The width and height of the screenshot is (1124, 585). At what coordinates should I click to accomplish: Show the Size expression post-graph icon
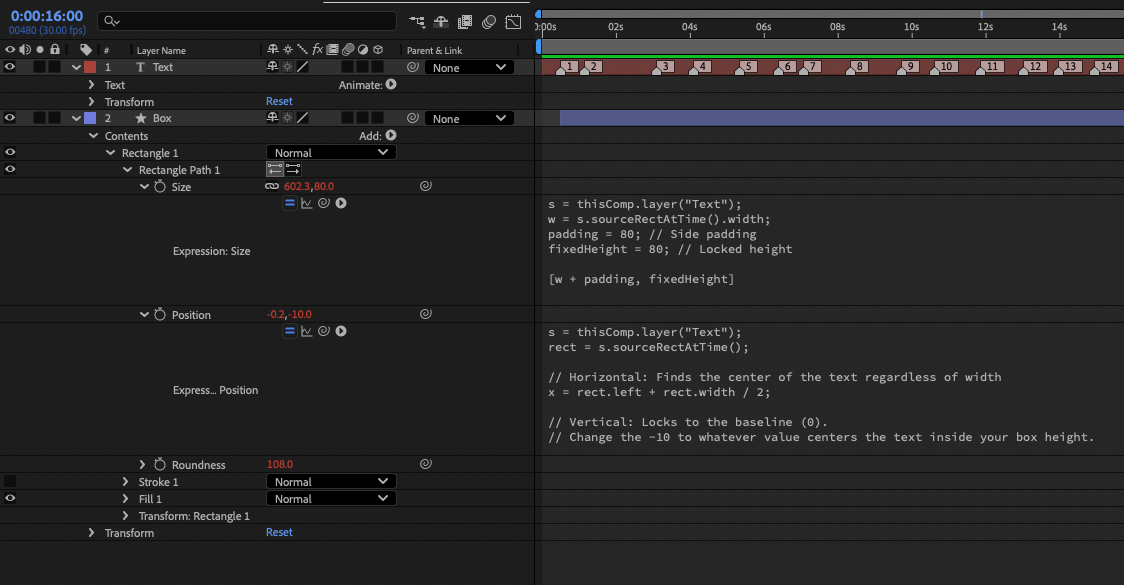pos(306,203)
